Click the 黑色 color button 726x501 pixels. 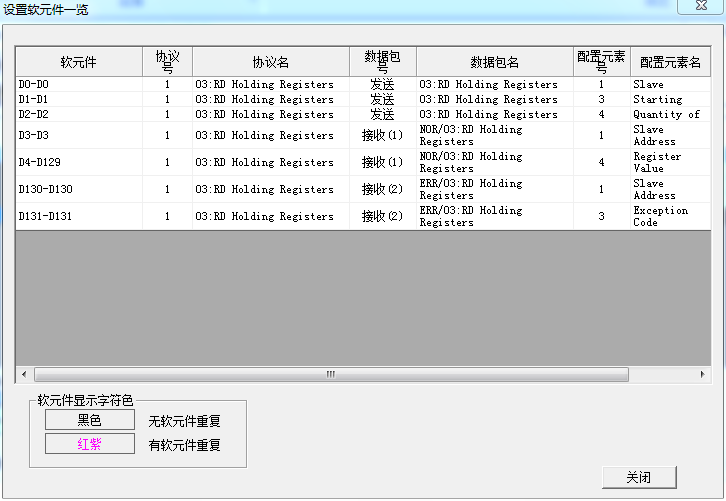coord(90,421)
